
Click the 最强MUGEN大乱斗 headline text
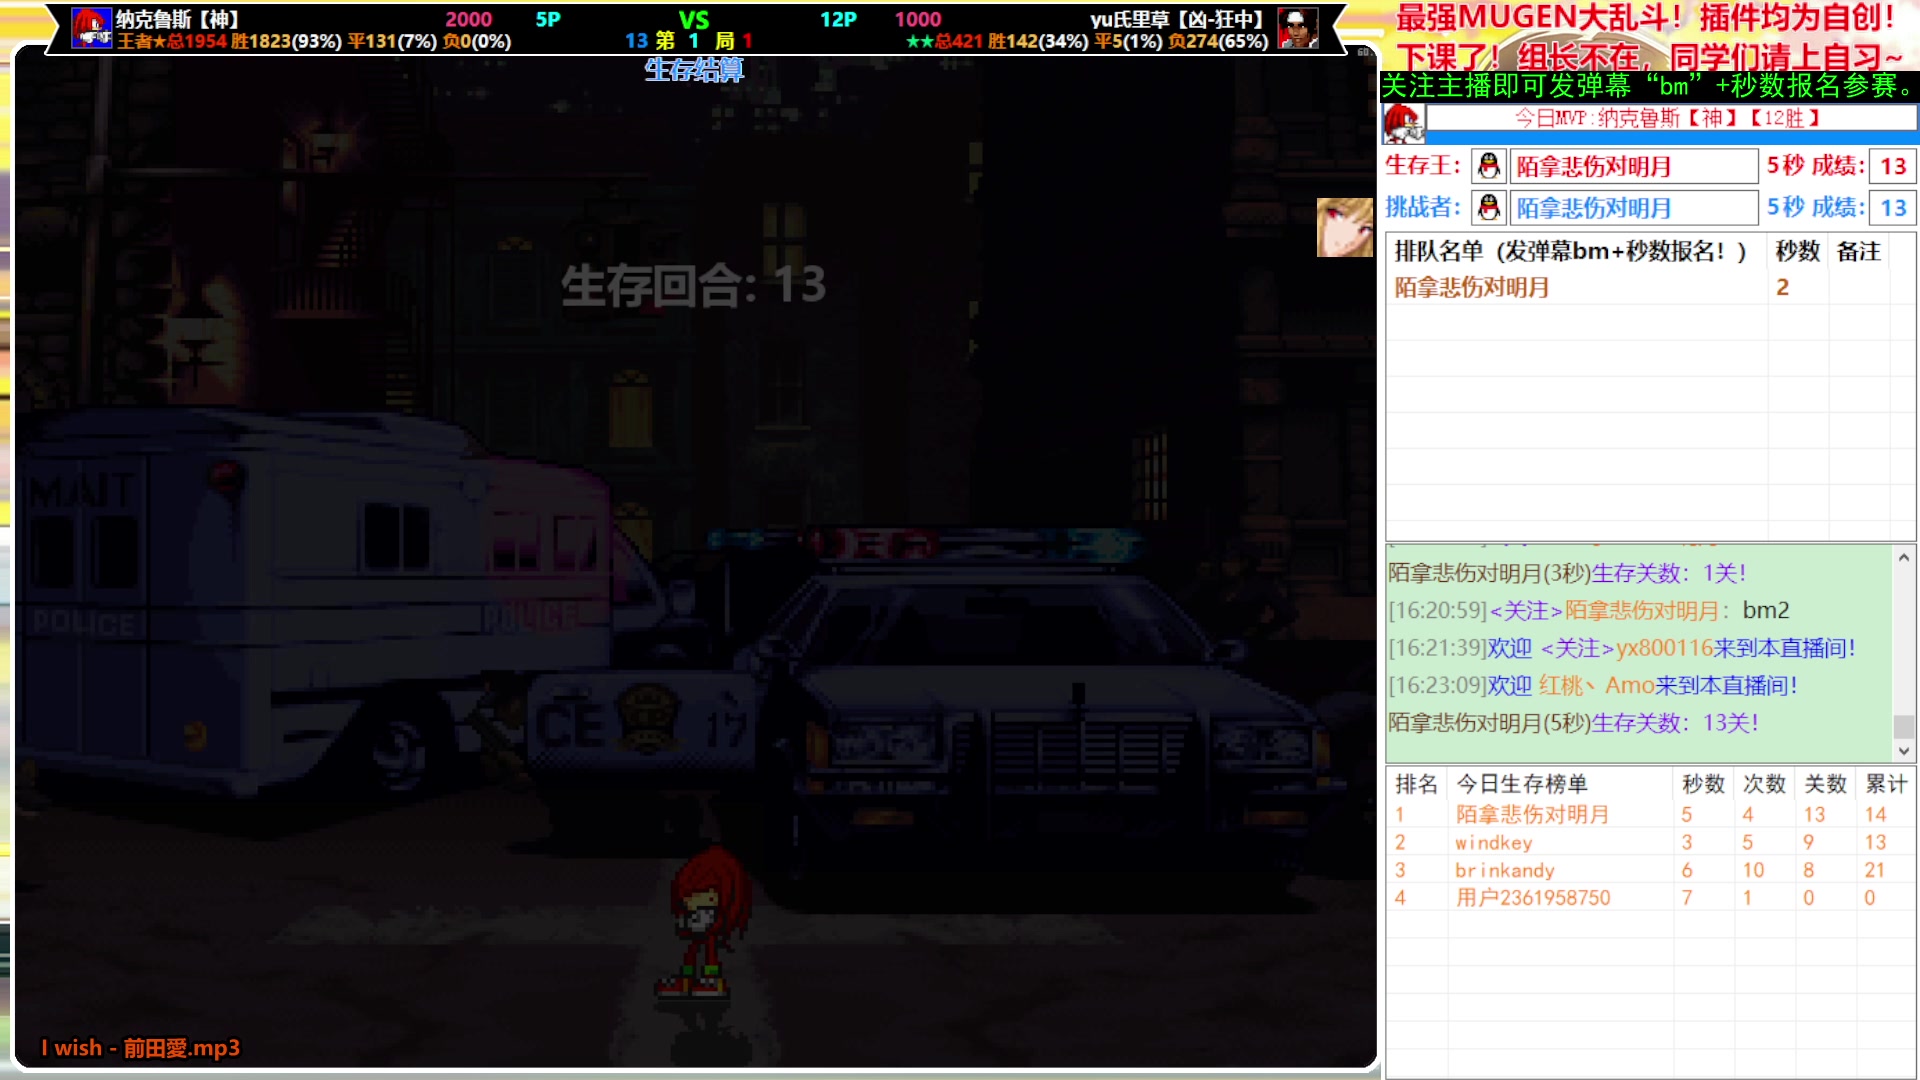click(x=1646, y=17)
